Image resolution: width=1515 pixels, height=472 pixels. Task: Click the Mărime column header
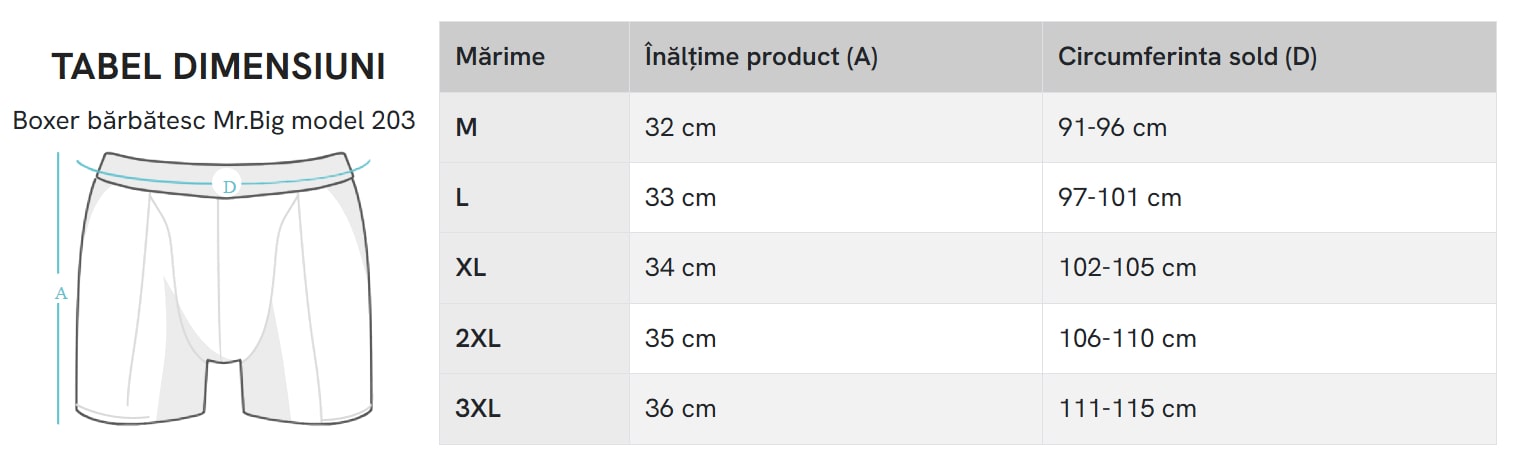(500, 57)
